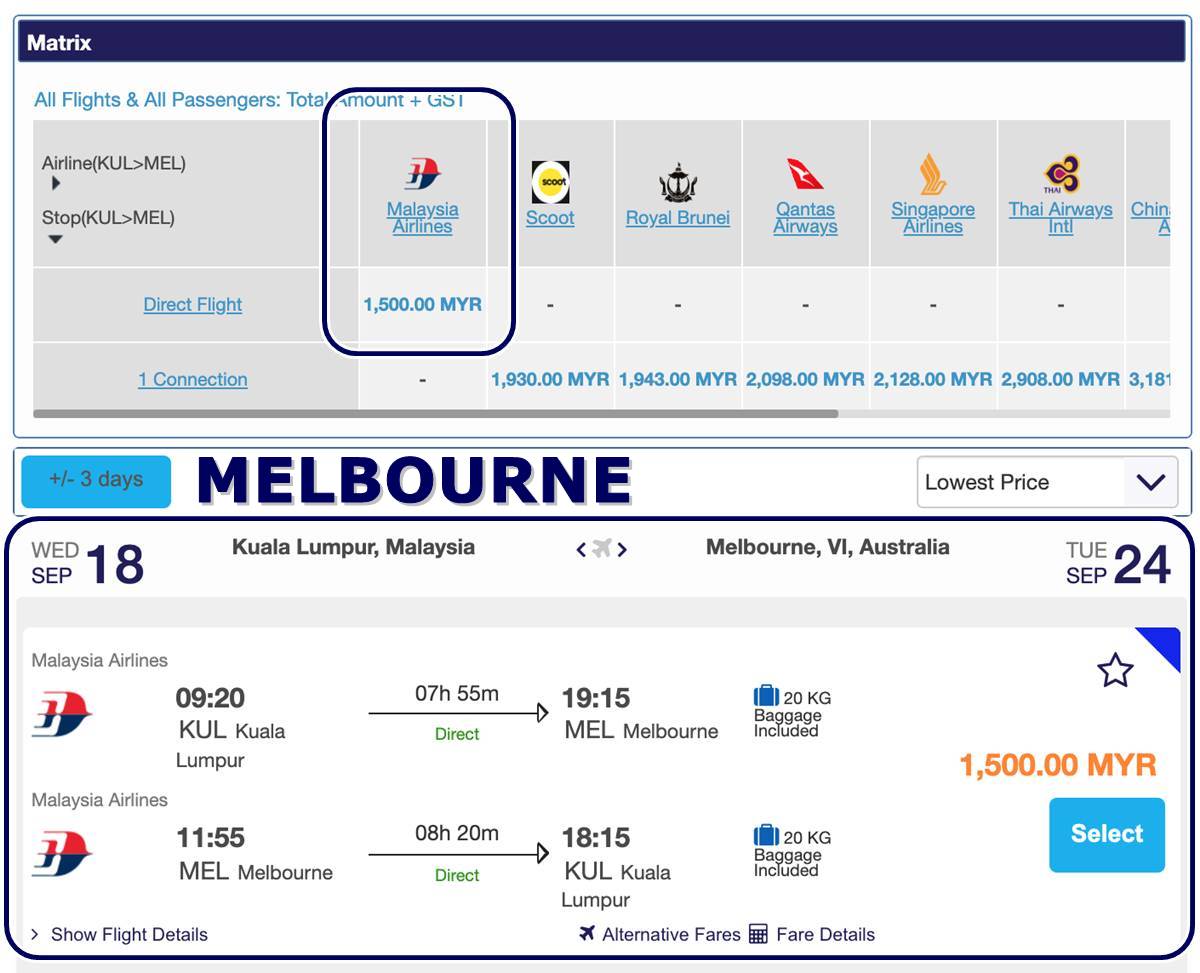This screenshot has height=973, width=1200.
Task: Click the TUE SEP 24 return date
Action: coord(1118,563)
